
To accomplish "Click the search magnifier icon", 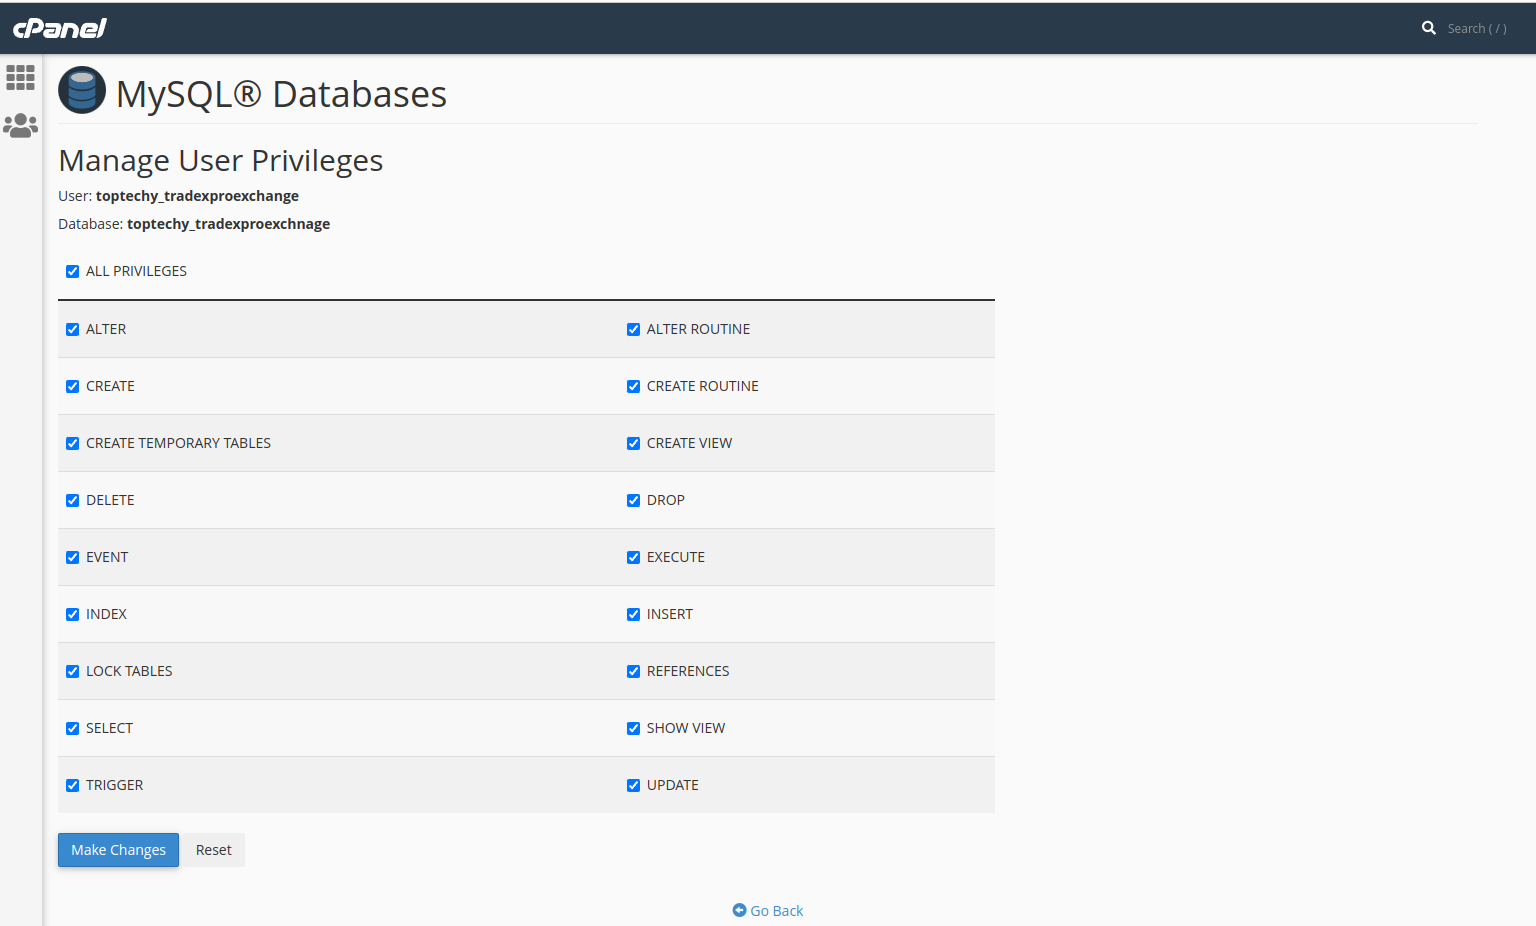I will [x=1428, y=28].
